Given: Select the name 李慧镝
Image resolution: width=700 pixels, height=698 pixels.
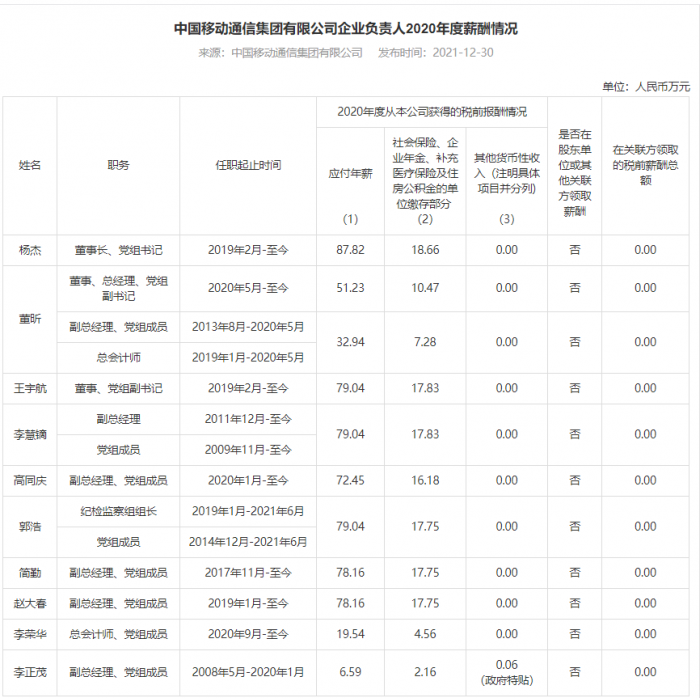Looking at the screenshot, I should coord(30,434).
